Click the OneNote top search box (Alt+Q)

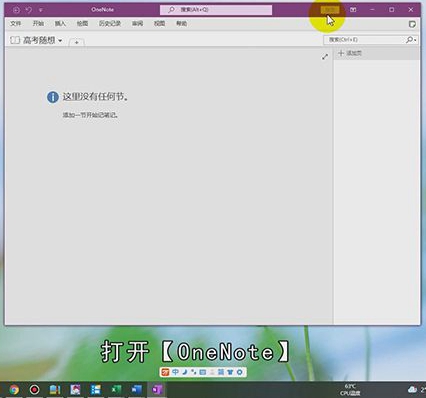[216, 10]
